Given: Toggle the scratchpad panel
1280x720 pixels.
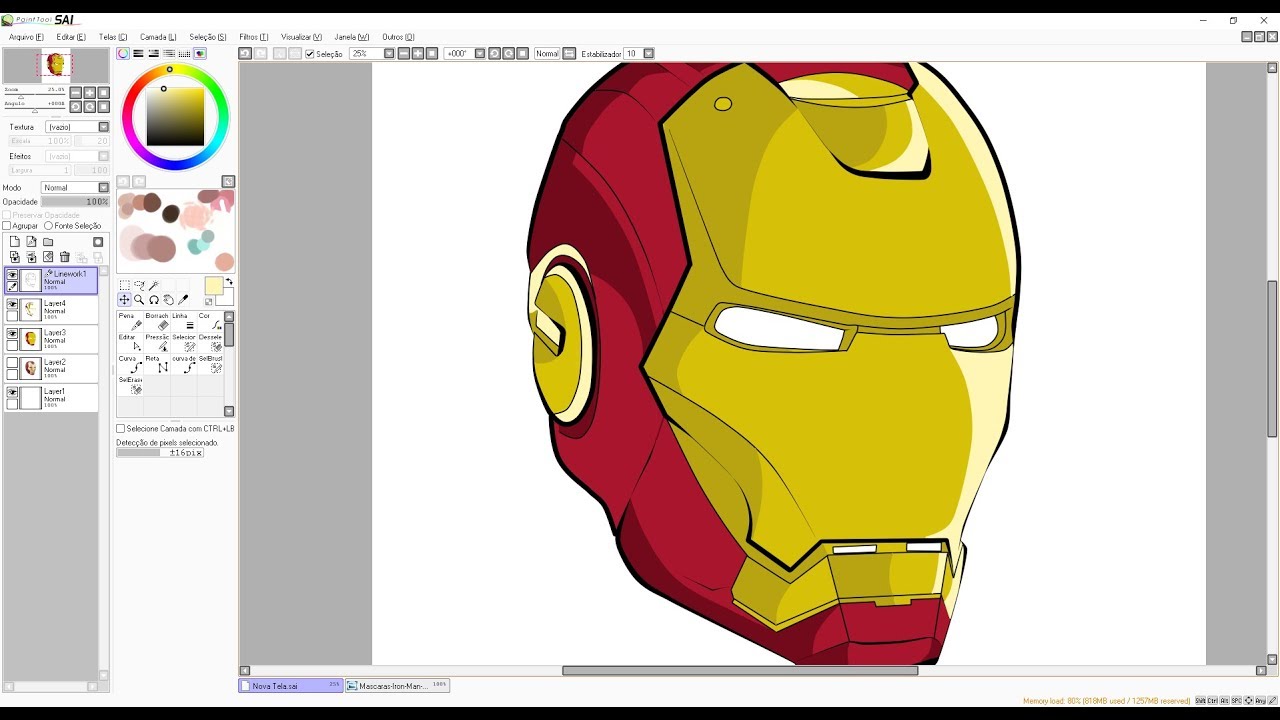Looking at the screenshot, I should coord(200,54).
